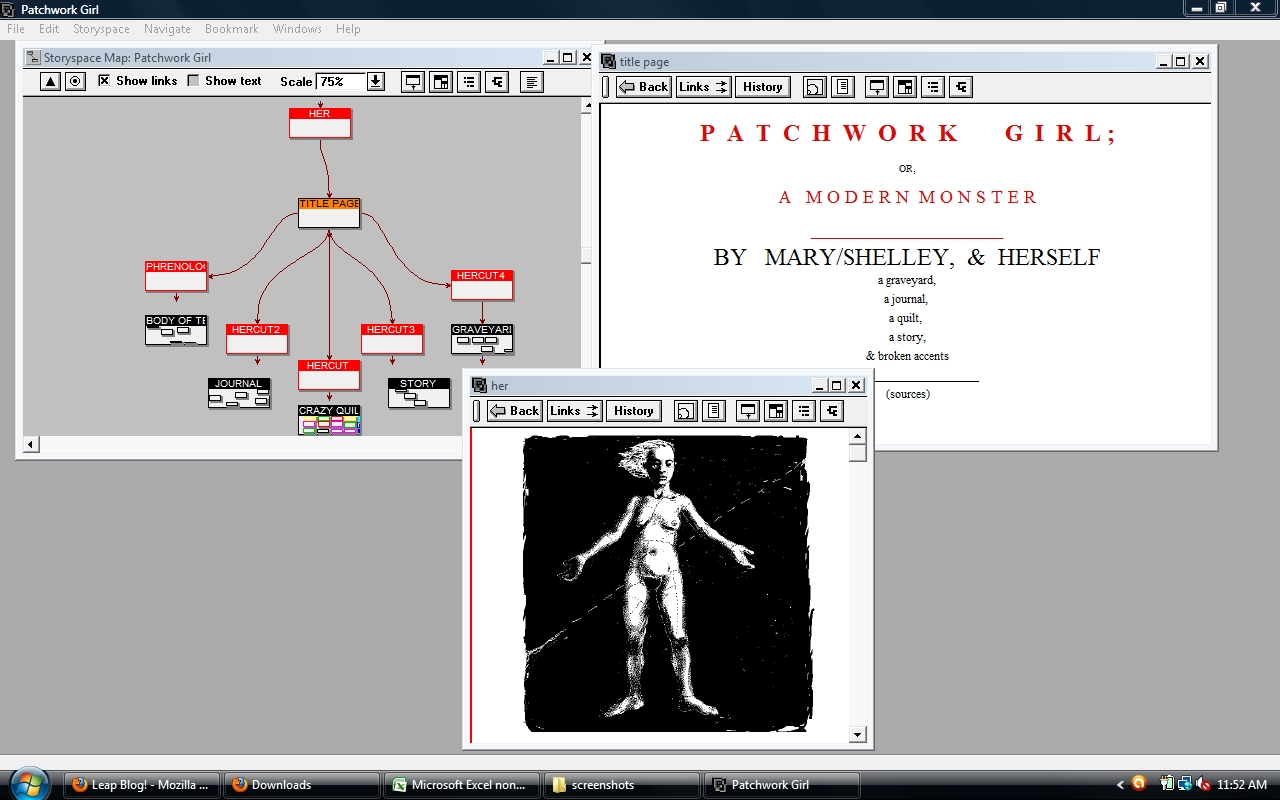Click the text page icon in title page toolbar
The width and height of the screenshot is (1280, 800).
[843, 87]
